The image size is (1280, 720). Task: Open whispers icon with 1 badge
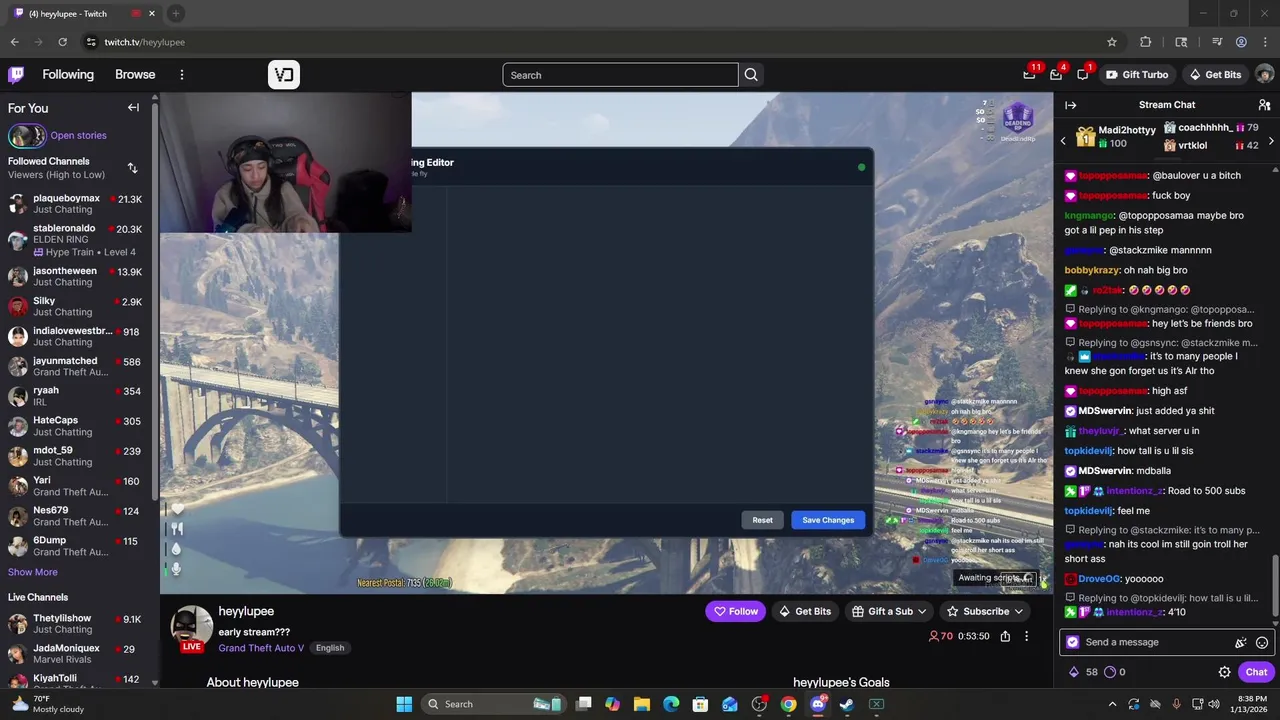coord(1083,75)
